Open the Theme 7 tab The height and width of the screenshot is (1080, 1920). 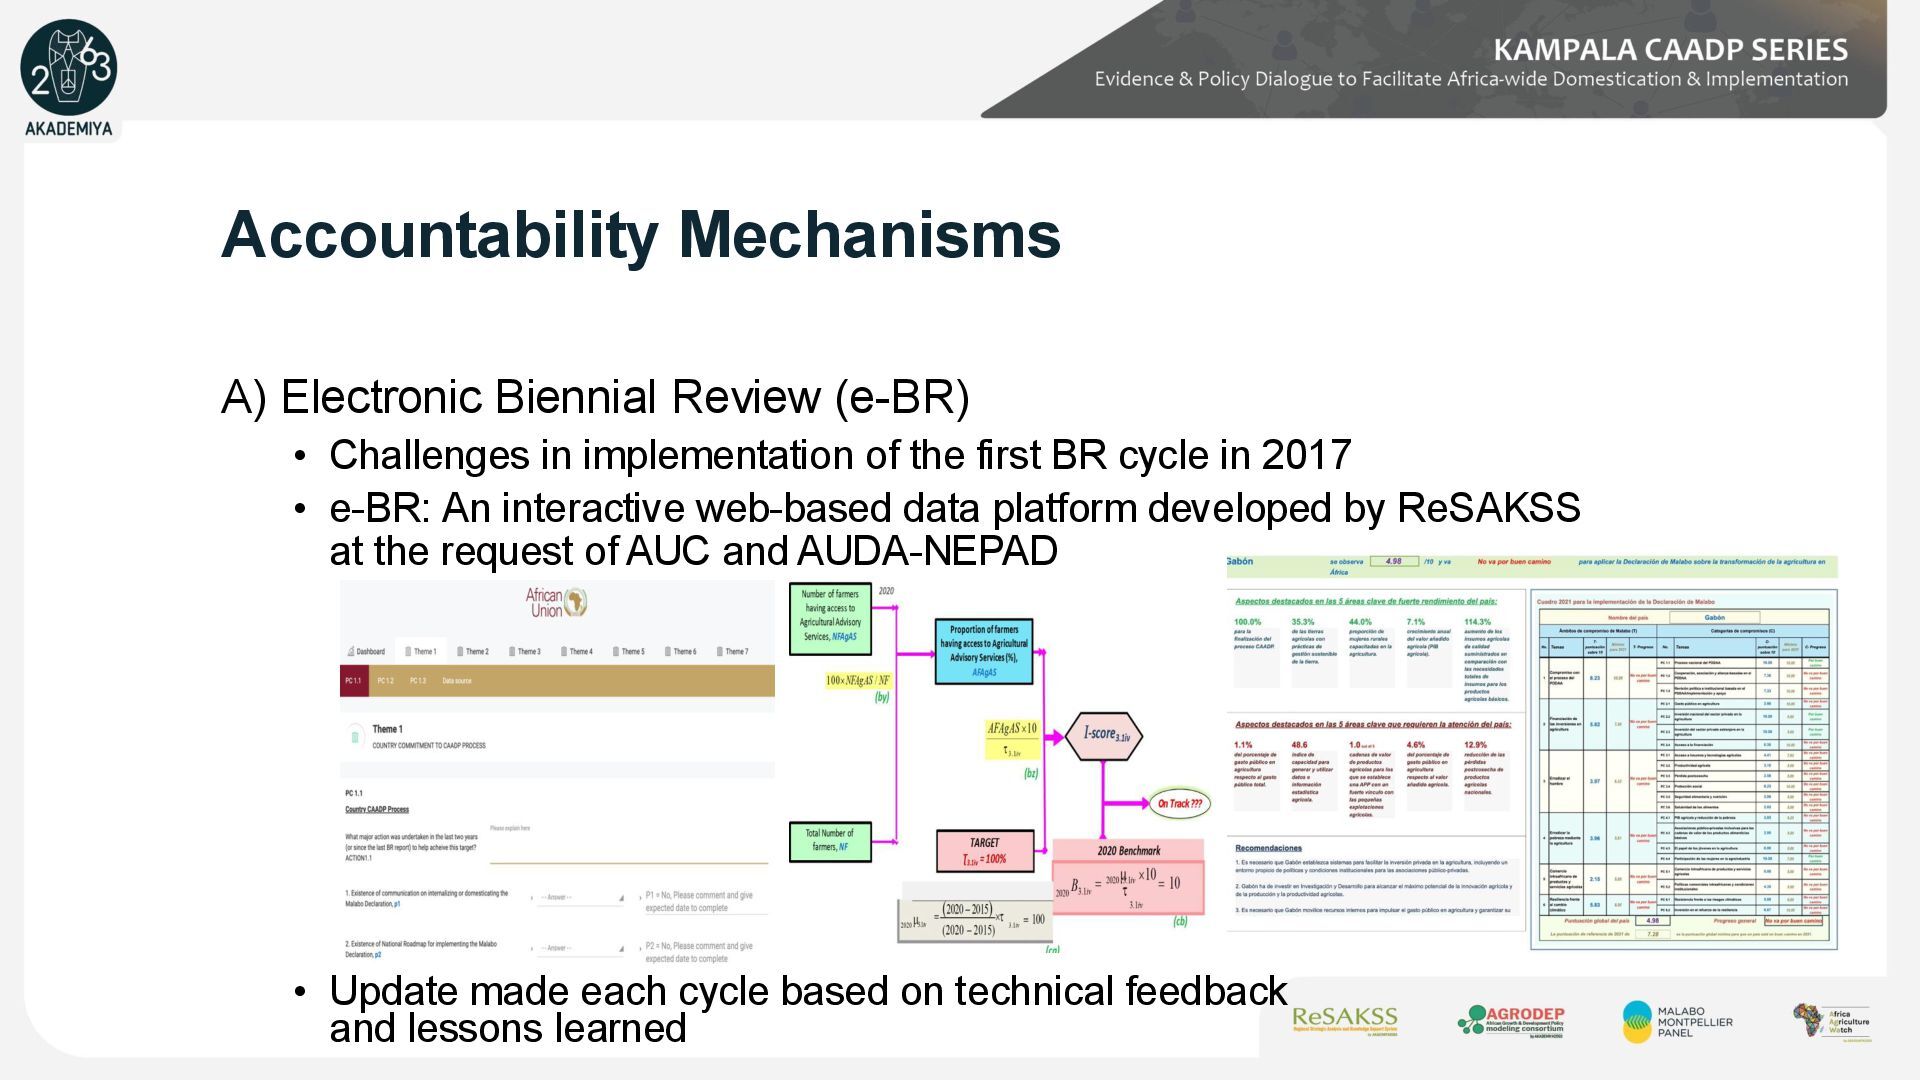(732, 651)
